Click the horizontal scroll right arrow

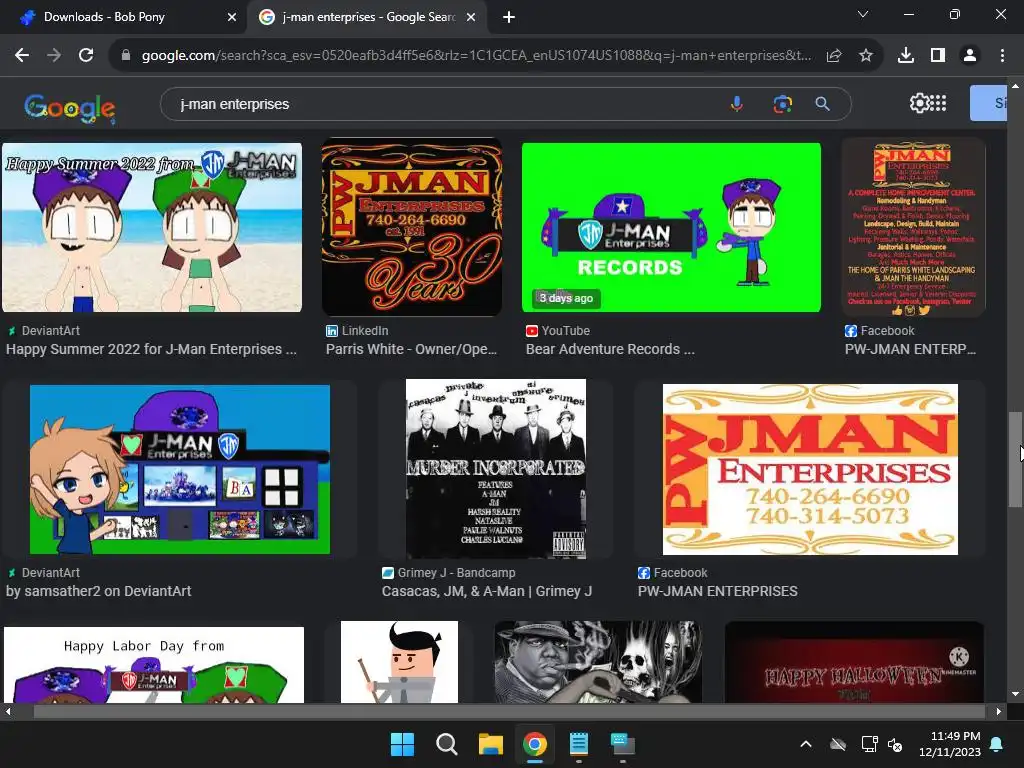(x=999, y=712)
